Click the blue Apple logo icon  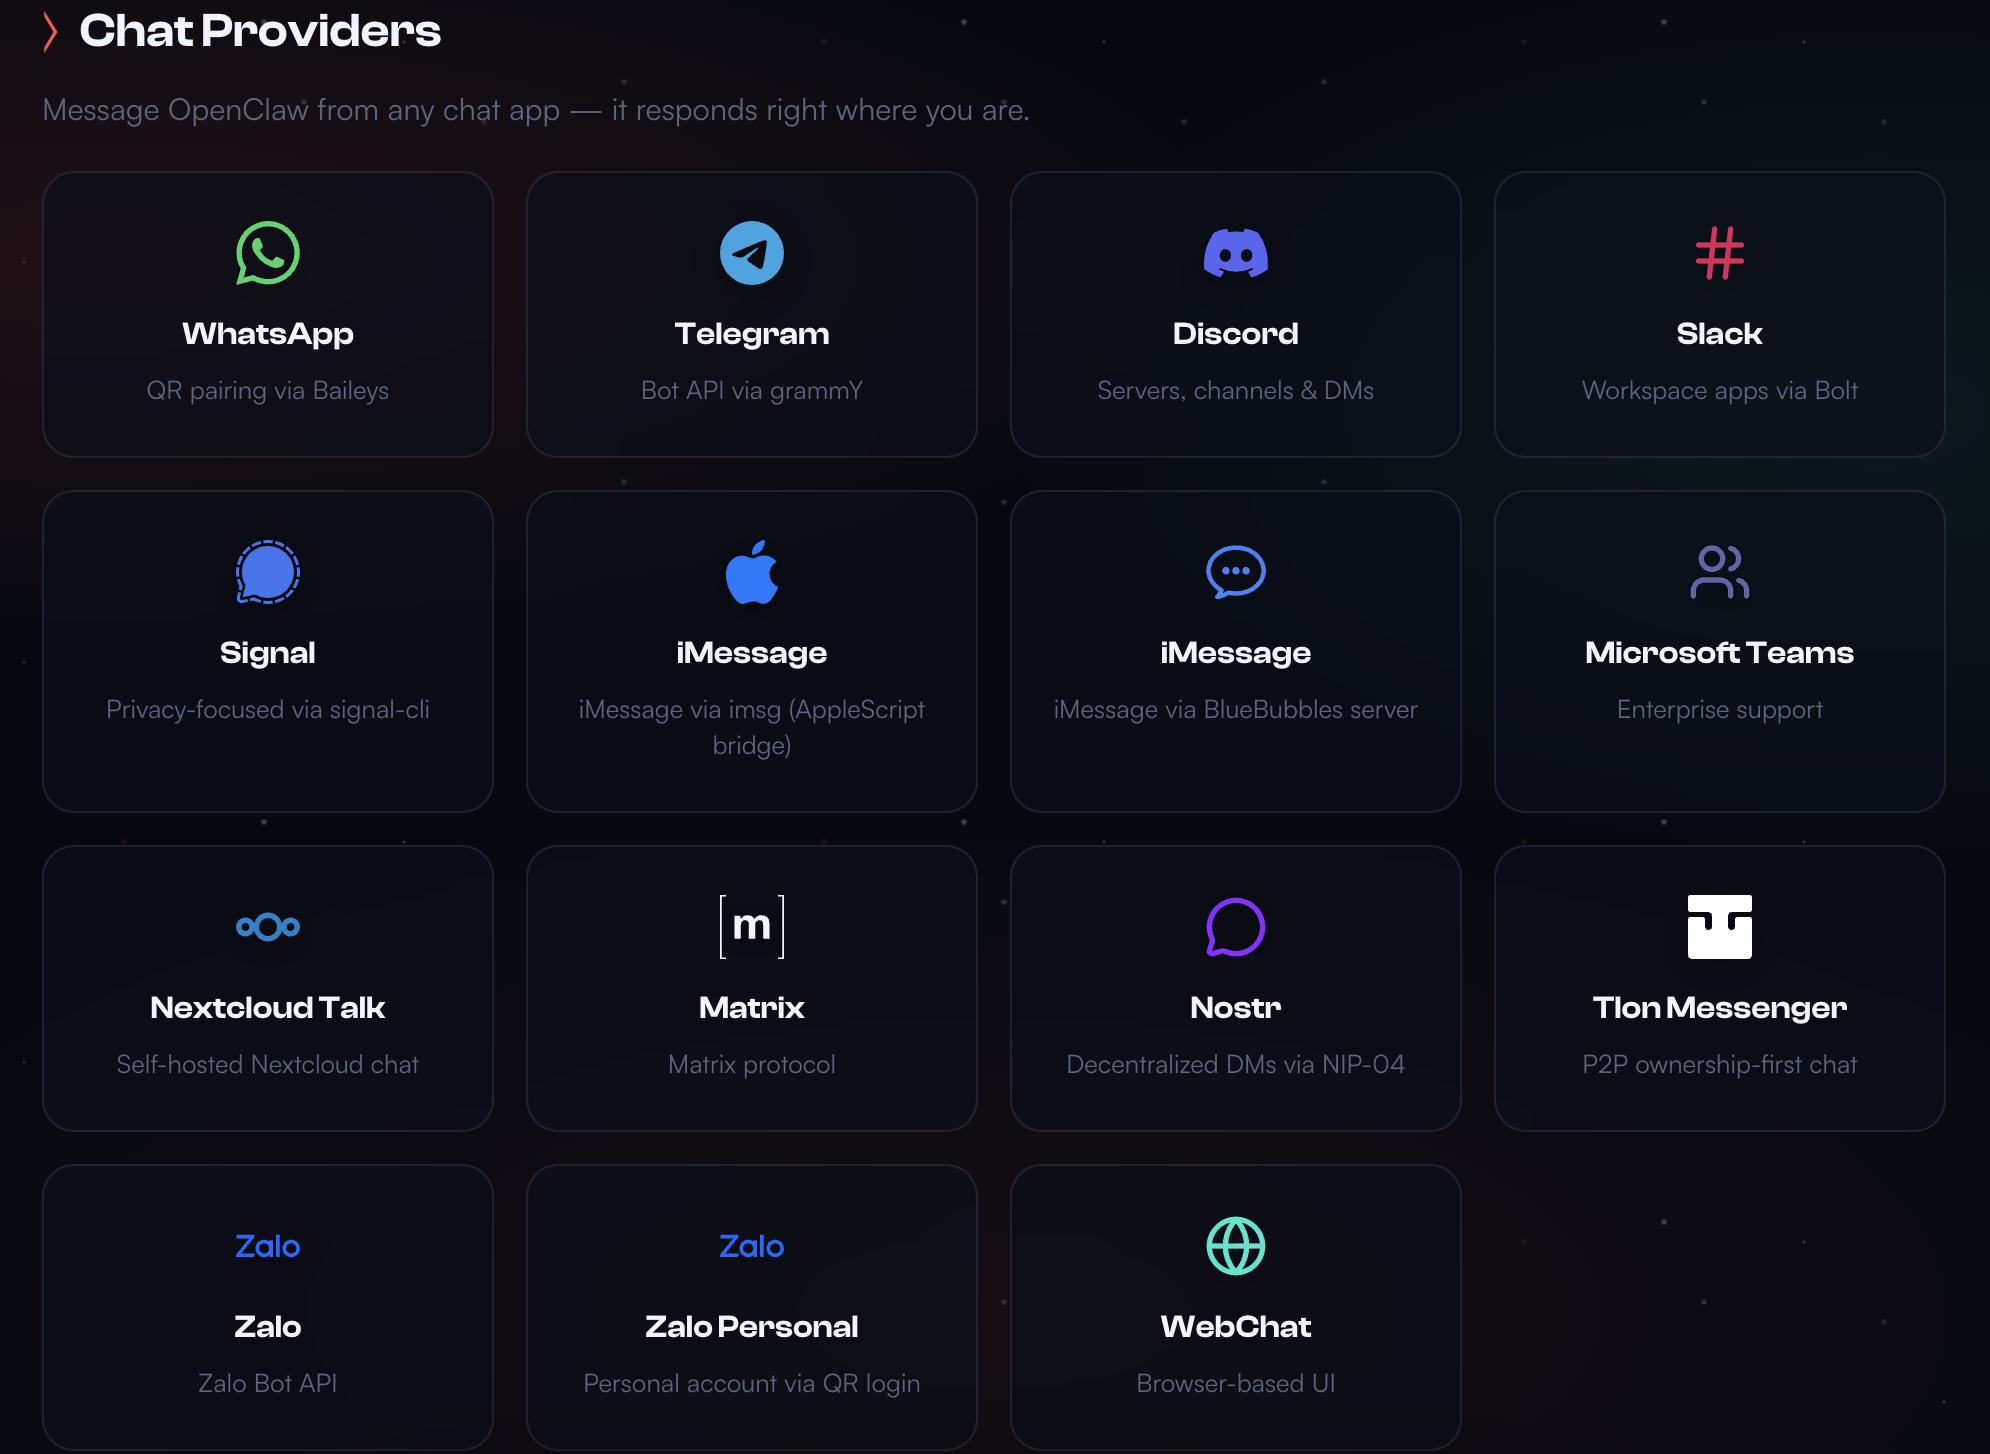751,572
